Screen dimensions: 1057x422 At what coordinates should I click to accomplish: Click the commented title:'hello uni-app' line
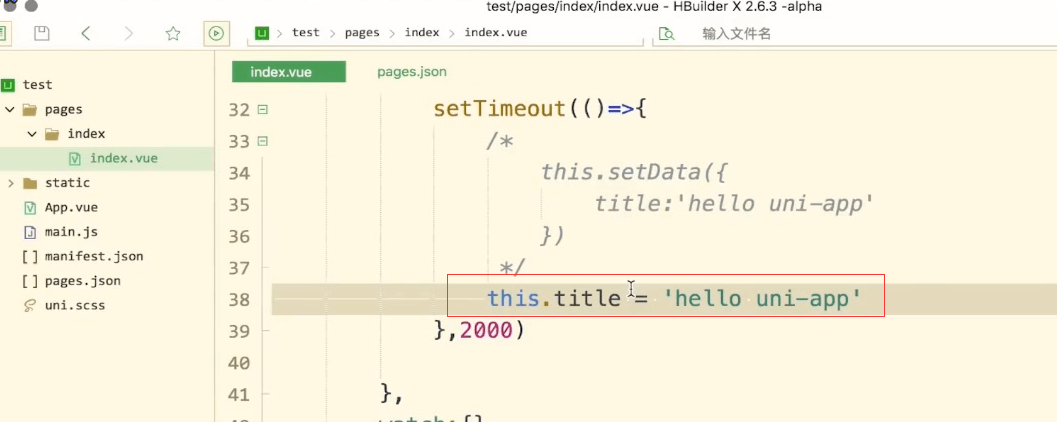(x=733, y=204)
